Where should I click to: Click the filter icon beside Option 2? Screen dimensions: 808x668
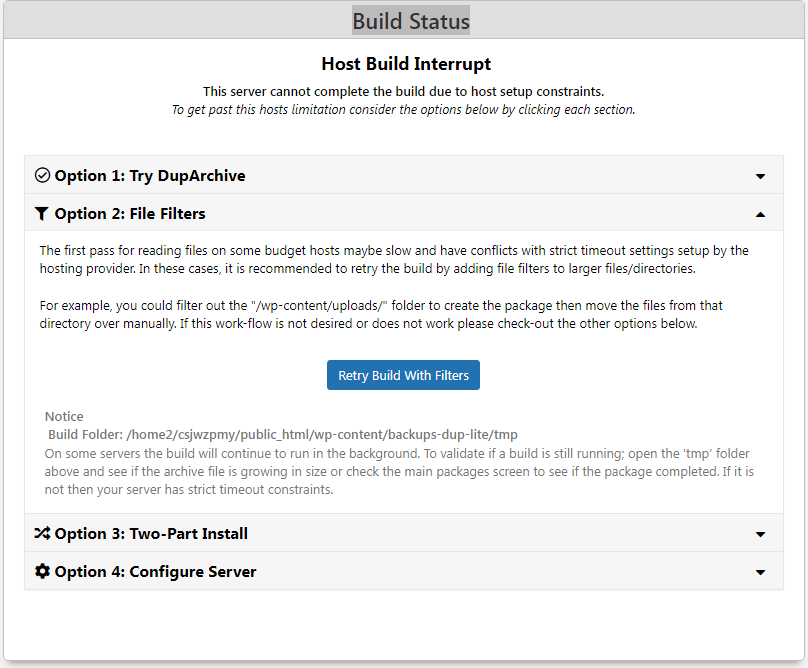tap(41, 213)
